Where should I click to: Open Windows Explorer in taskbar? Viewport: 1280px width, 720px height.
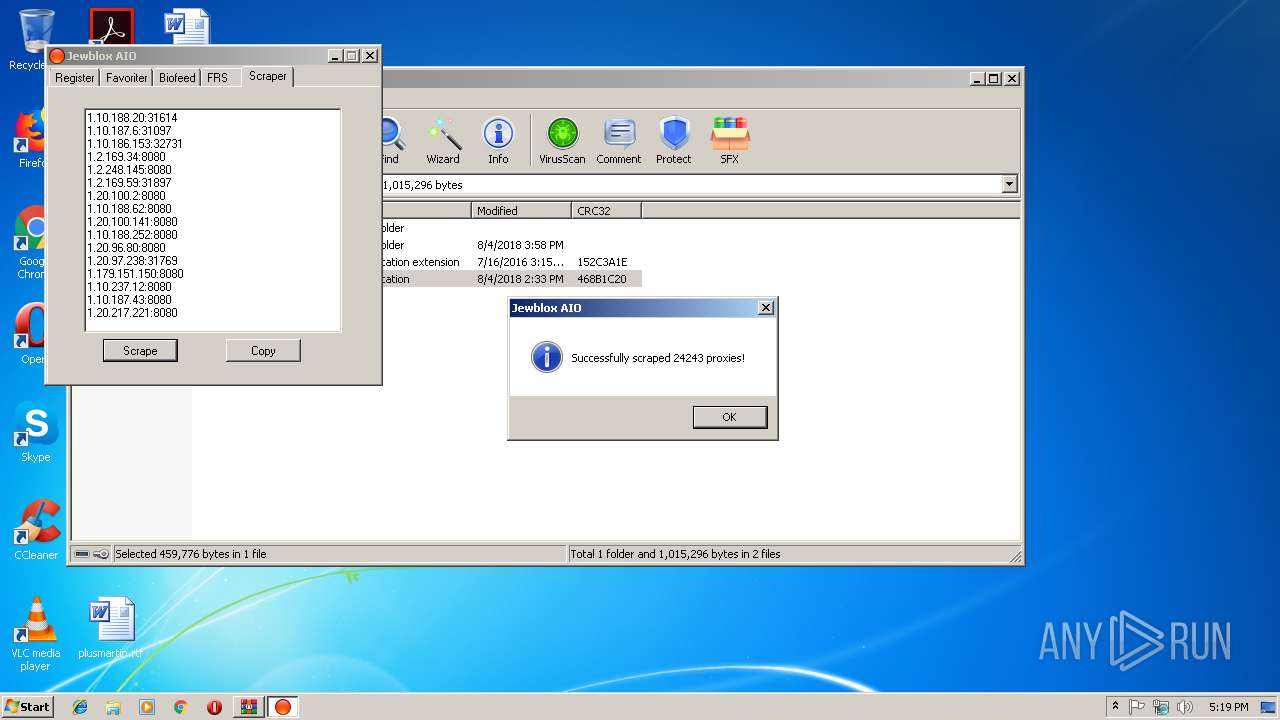113,707
